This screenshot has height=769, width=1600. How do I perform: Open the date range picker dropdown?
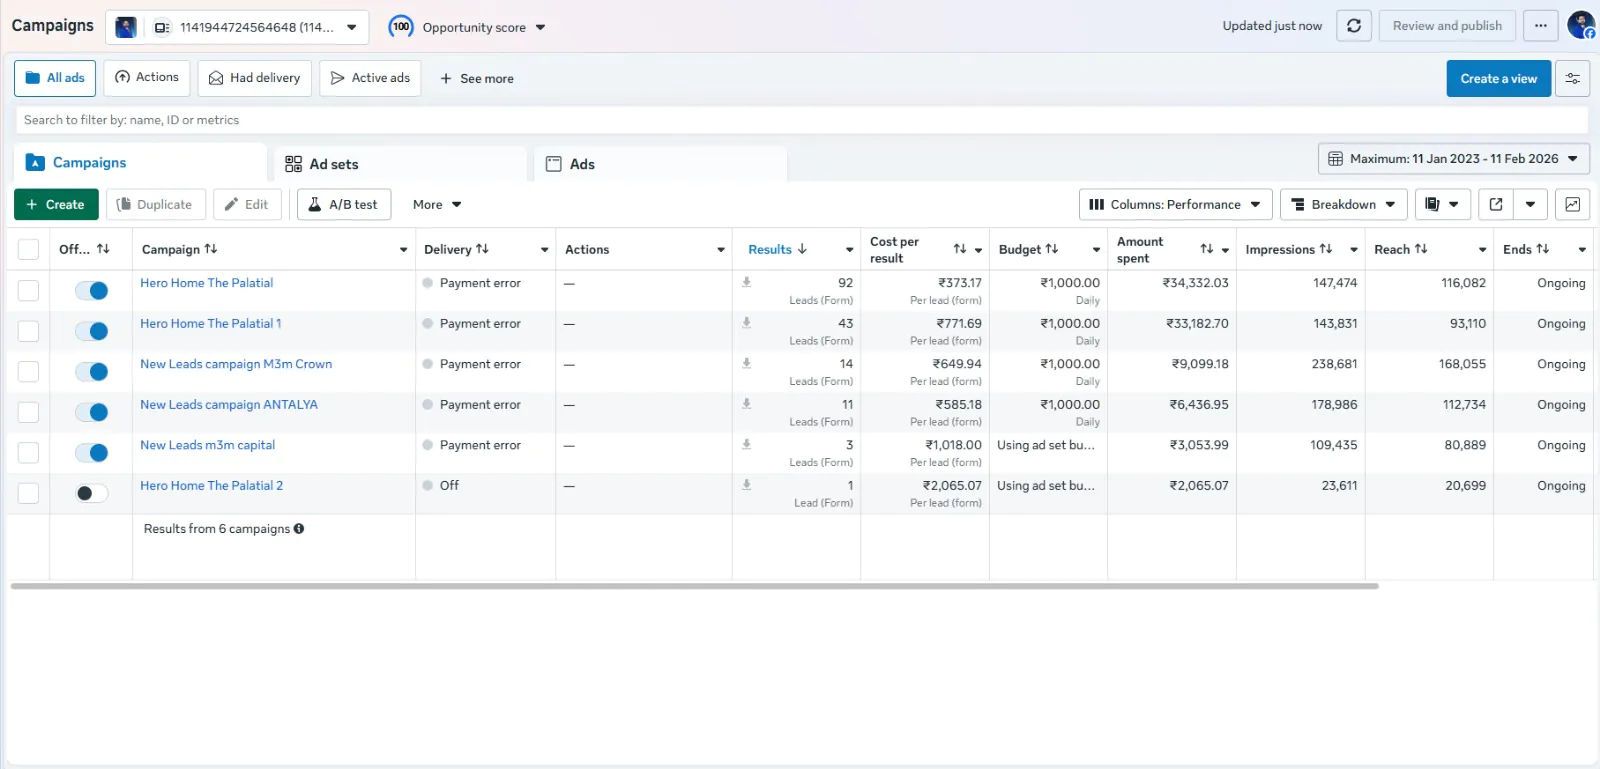coord(1454,159)
